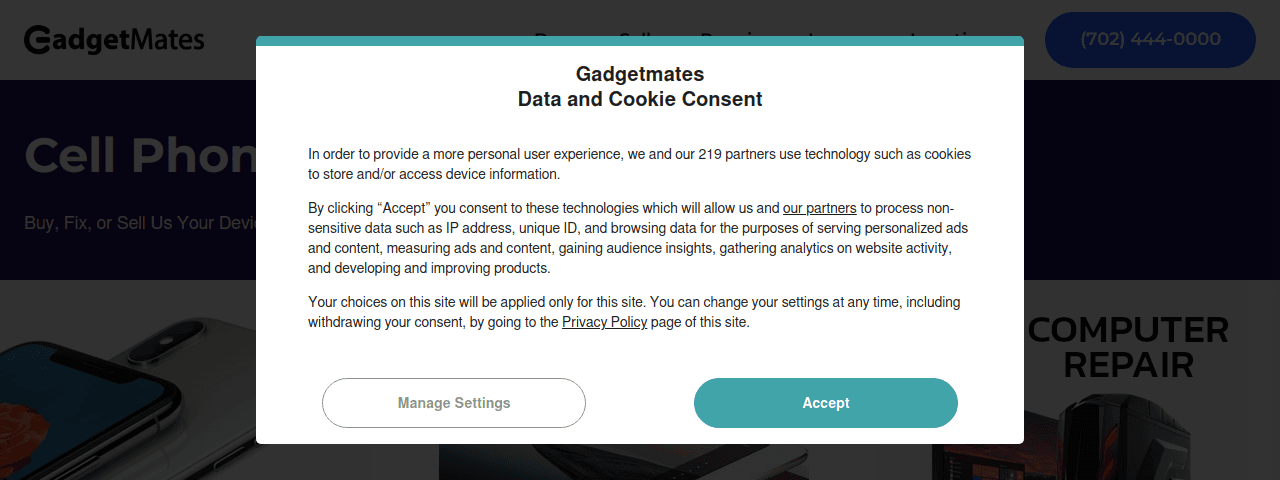Viewport: 1280px width, 480px height.
Task: Click the teal bar atop the consent dialog
Action: tap(640, 41)
